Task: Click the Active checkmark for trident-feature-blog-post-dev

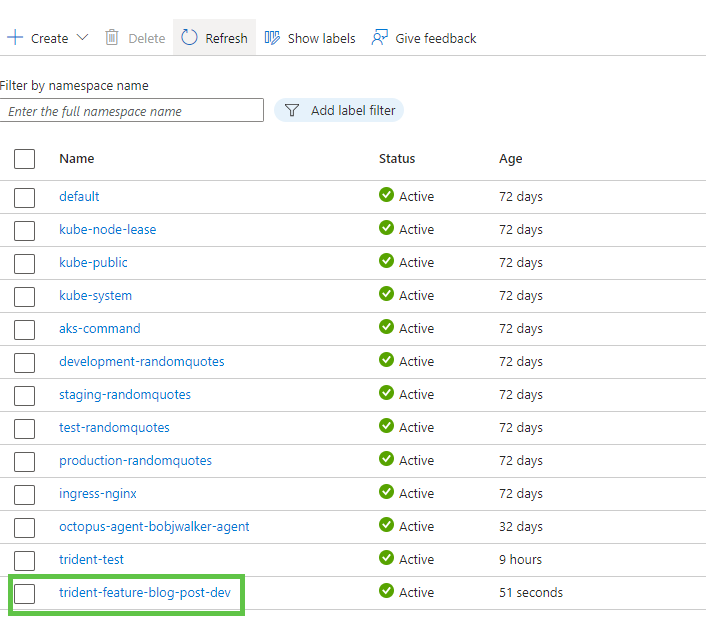Action: (386, 590)
